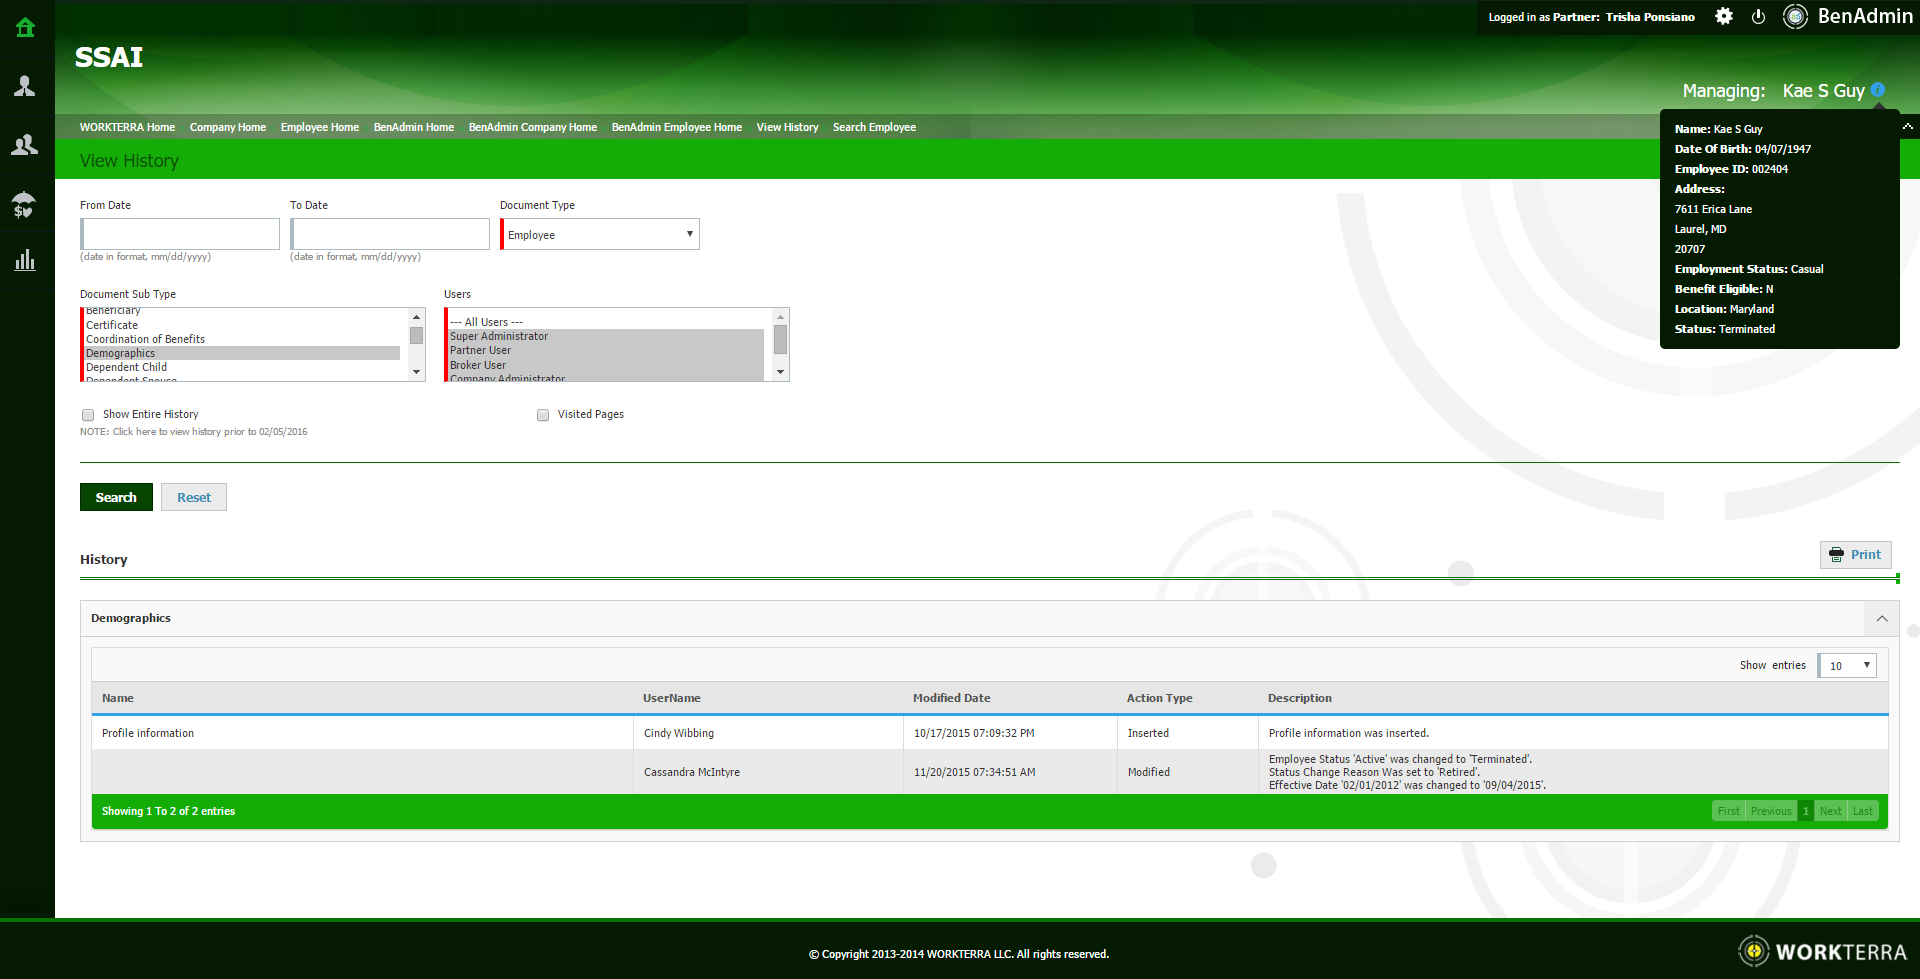The width and height of the screenshot is (1920, 979).
Task: Click the Users list scrollbar thumb
Action: 780,339
